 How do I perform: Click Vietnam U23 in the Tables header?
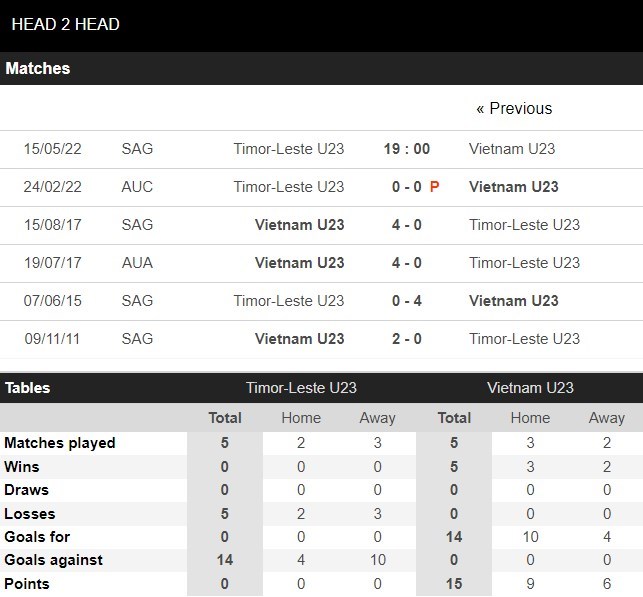coord(530,388)
